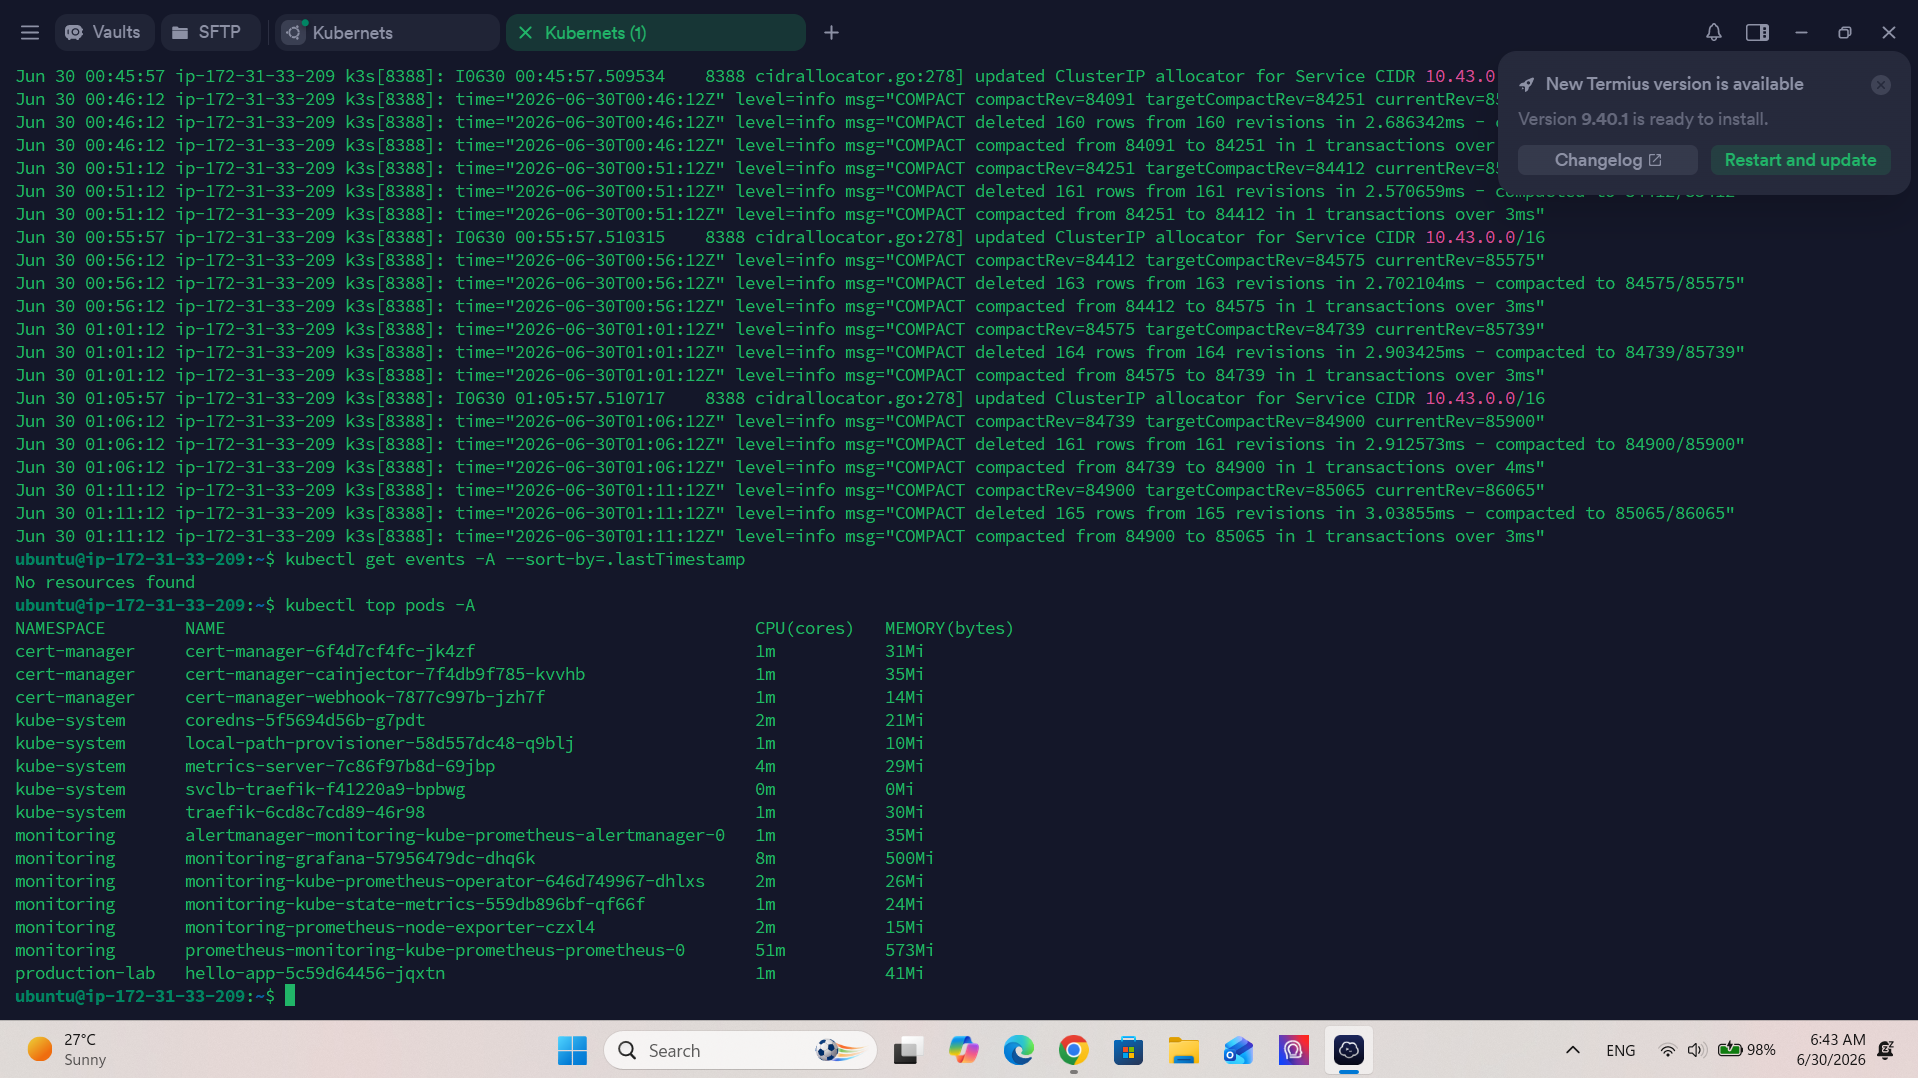Open the ENG language selector
The image size is (1918, 1078).
tap(1620, 1050)
